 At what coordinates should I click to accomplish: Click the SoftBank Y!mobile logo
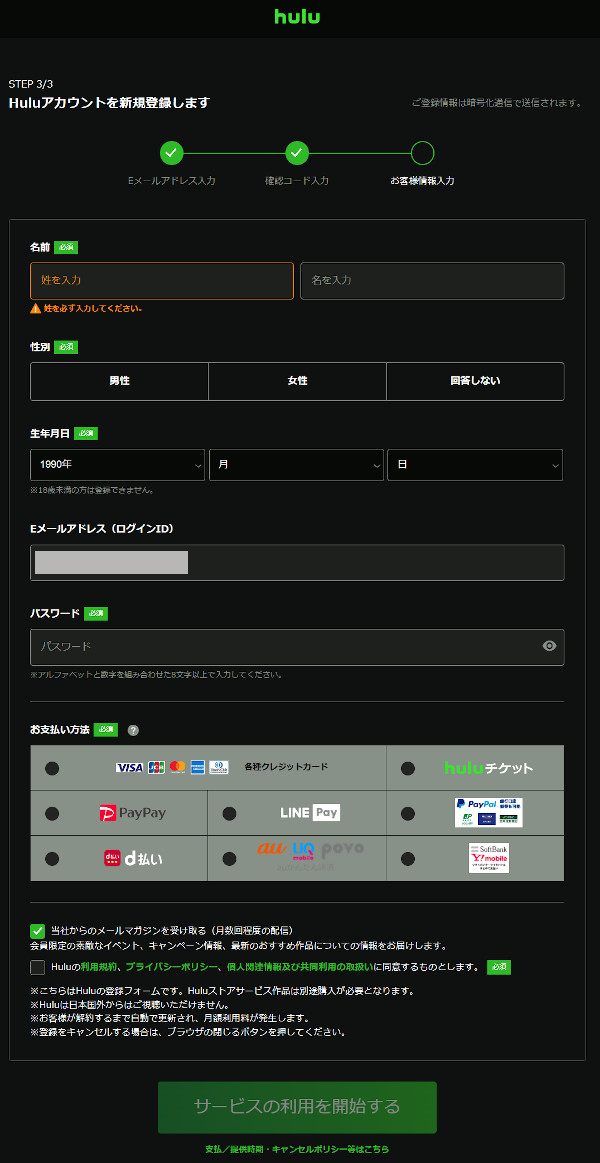[x=489, y=858]
